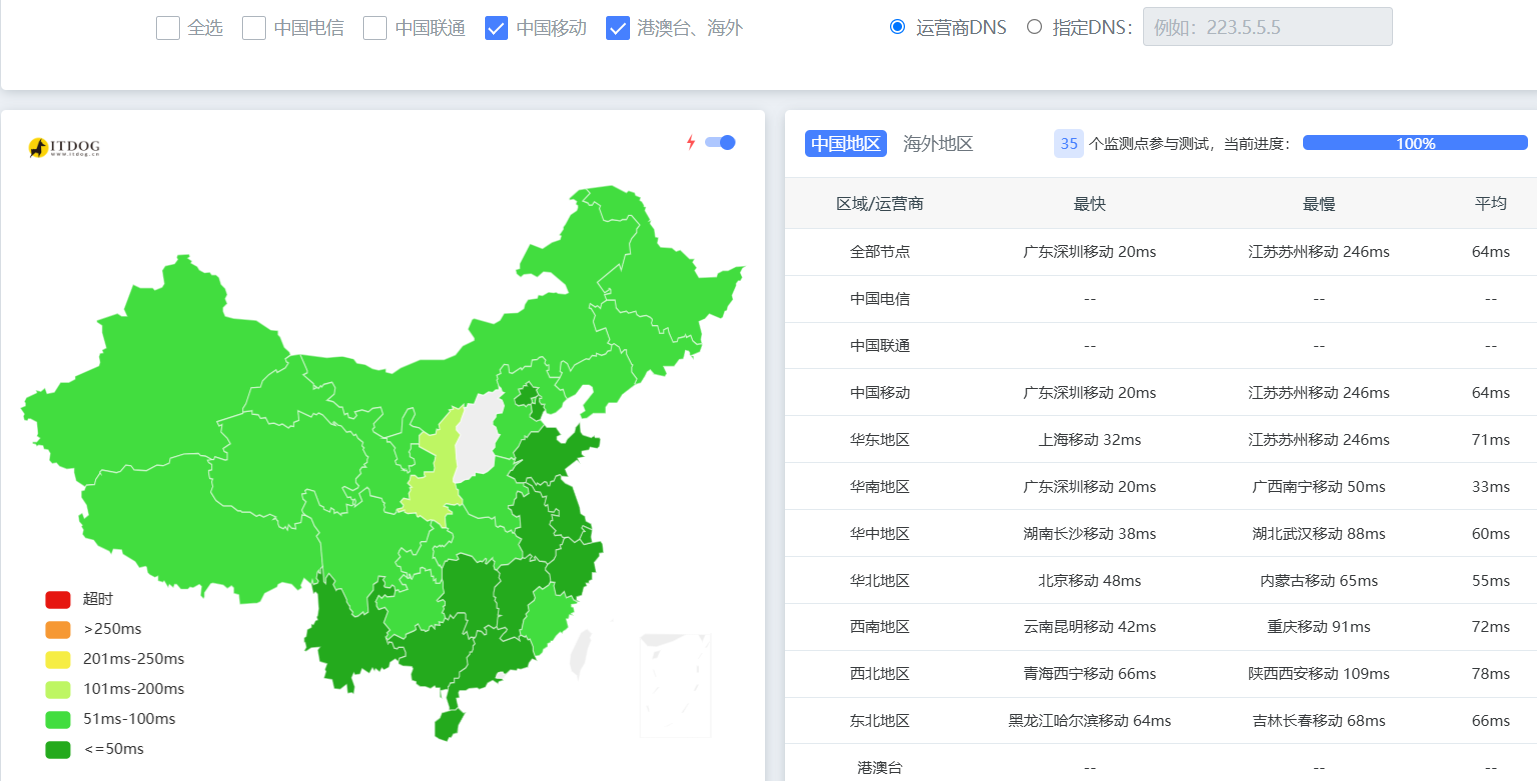
Task: Click the dark green <=50ms legend swatch
Action: 58,749
